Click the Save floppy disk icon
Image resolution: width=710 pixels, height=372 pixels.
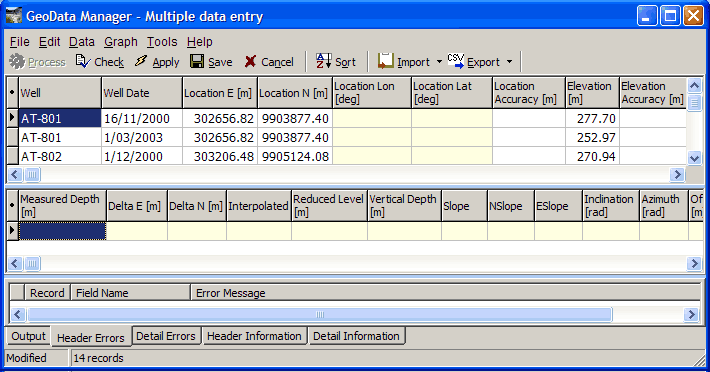[197, 61]
